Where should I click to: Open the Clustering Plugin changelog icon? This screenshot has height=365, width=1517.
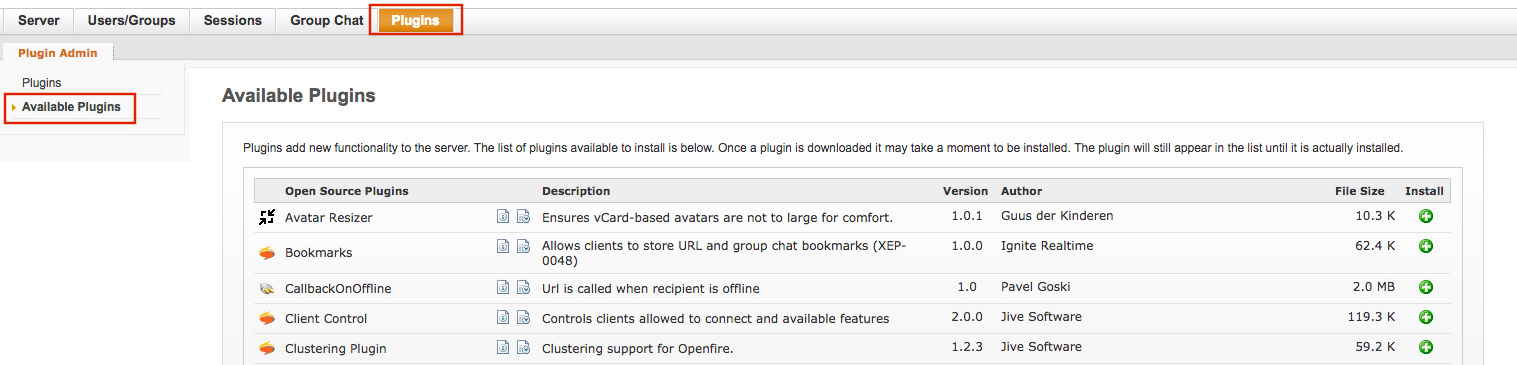[523, 348]
